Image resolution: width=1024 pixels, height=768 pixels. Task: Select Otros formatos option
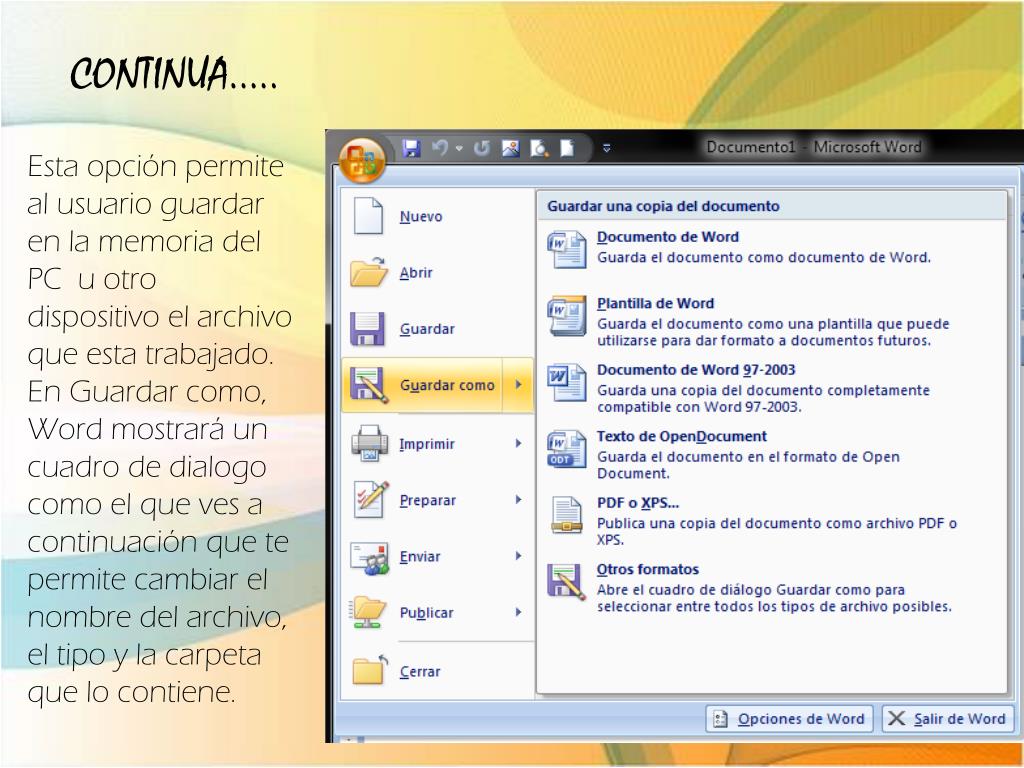tap(771, 588)
